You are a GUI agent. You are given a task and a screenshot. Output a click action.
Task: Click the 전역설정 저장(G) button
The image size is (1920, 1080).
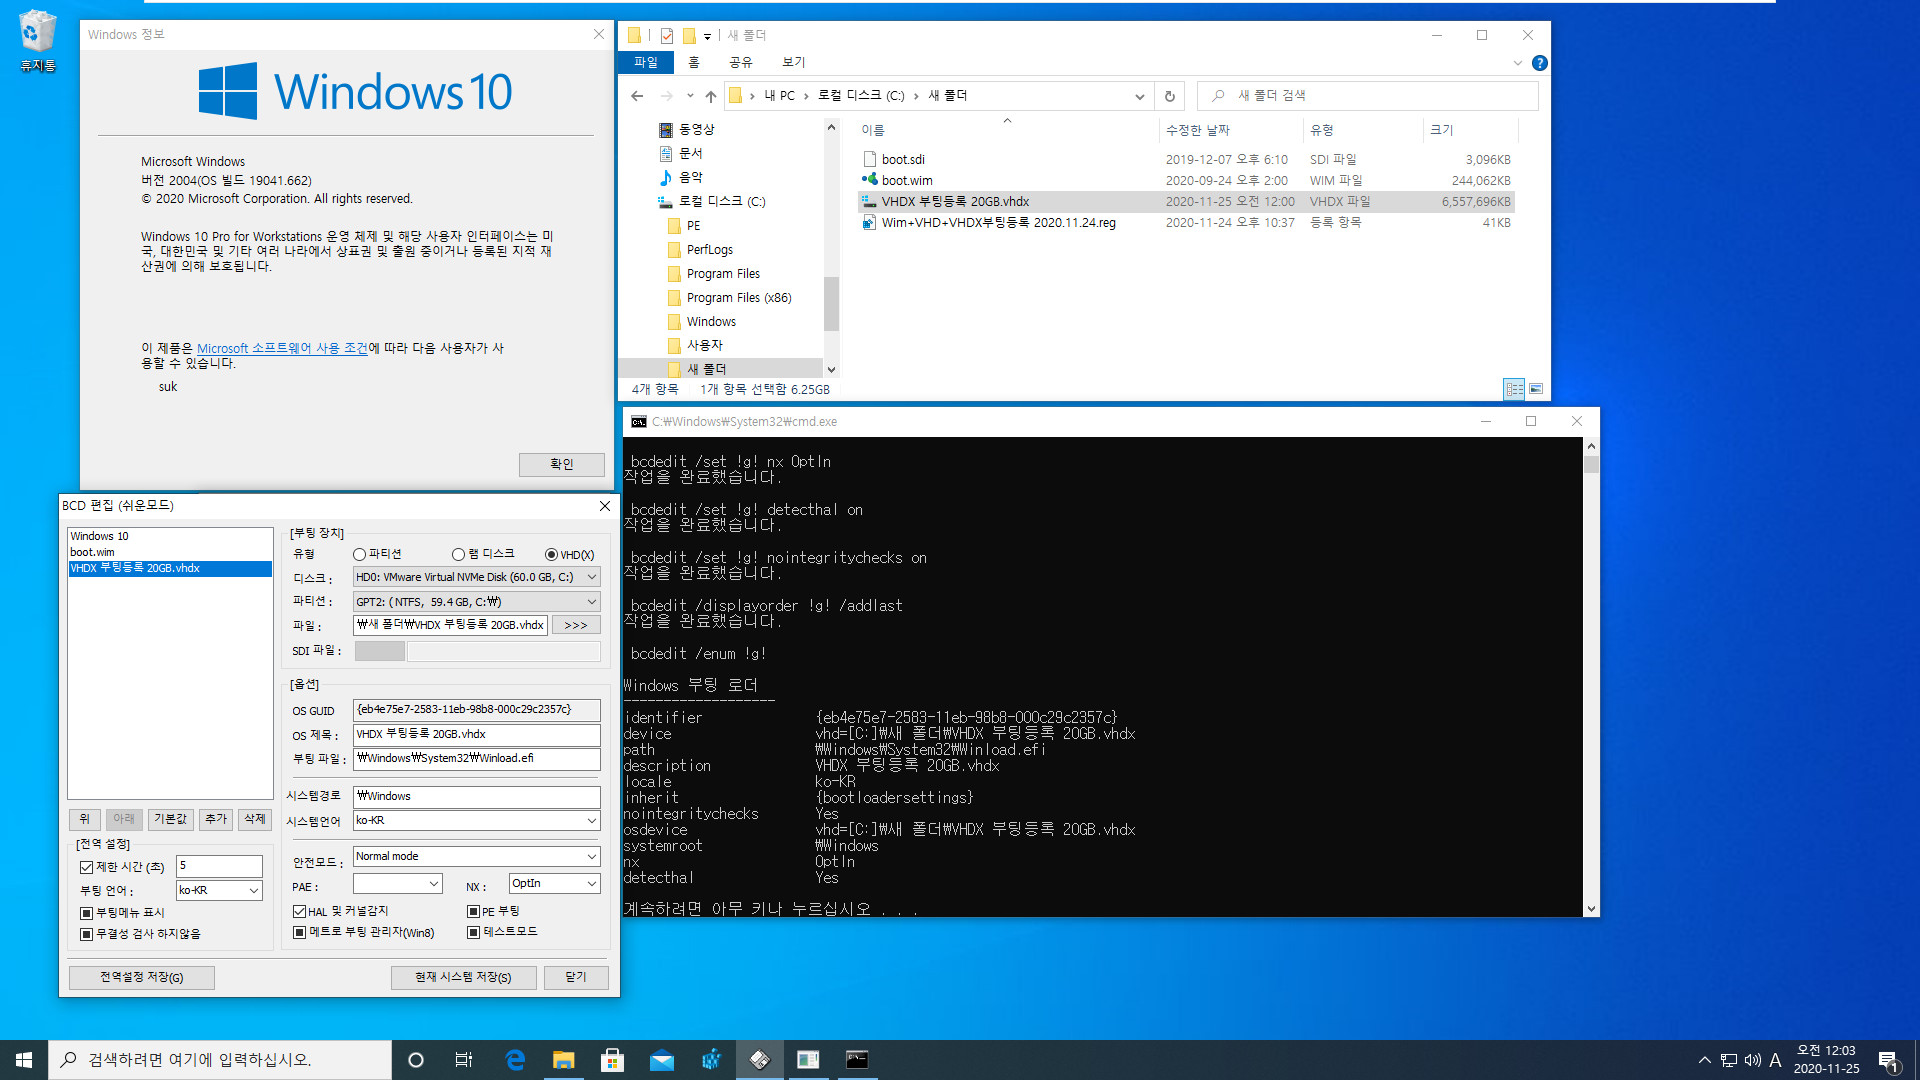coord(142,977)
